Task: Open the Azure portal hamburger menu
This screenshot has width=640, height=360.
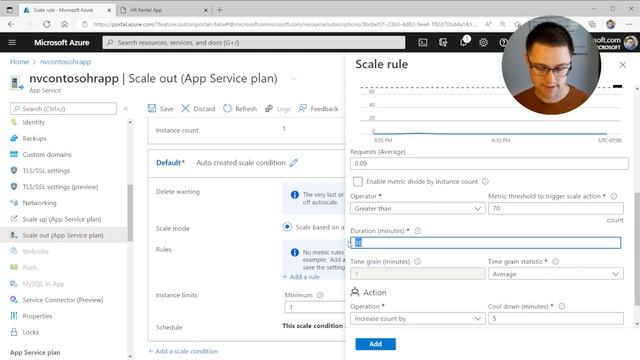Action: [x=12, y=42]
